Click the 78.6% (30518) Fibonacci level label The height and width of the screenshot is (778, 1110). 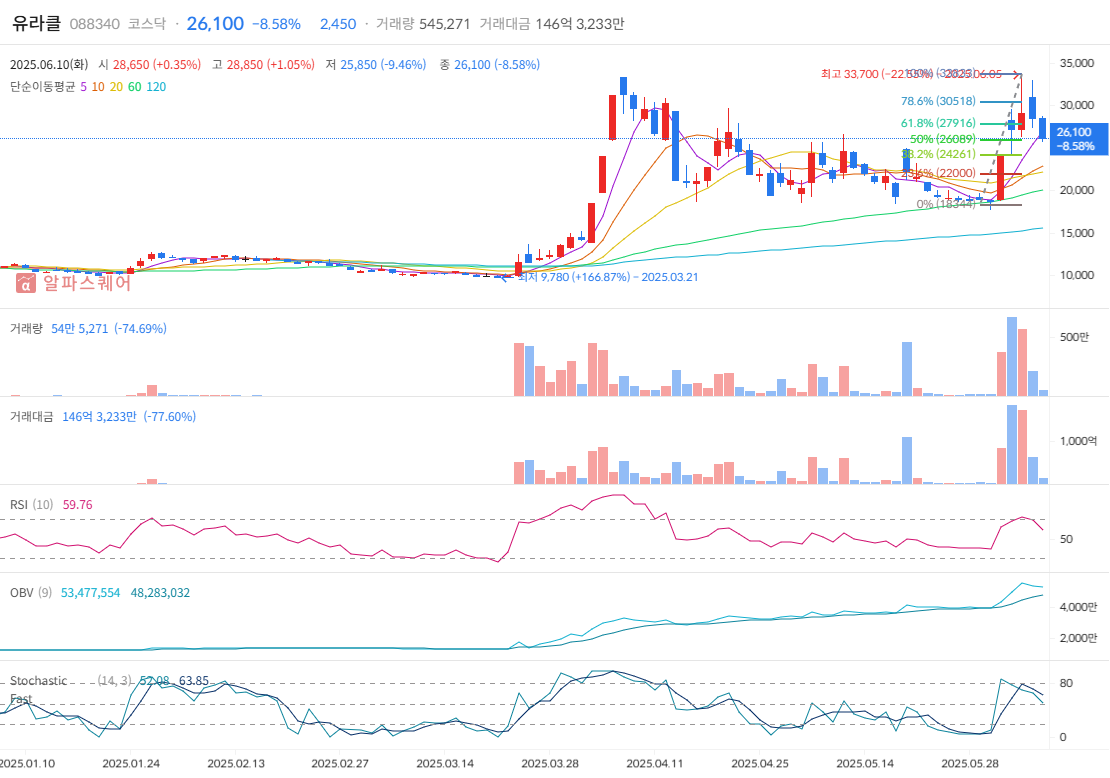point(938,101)
